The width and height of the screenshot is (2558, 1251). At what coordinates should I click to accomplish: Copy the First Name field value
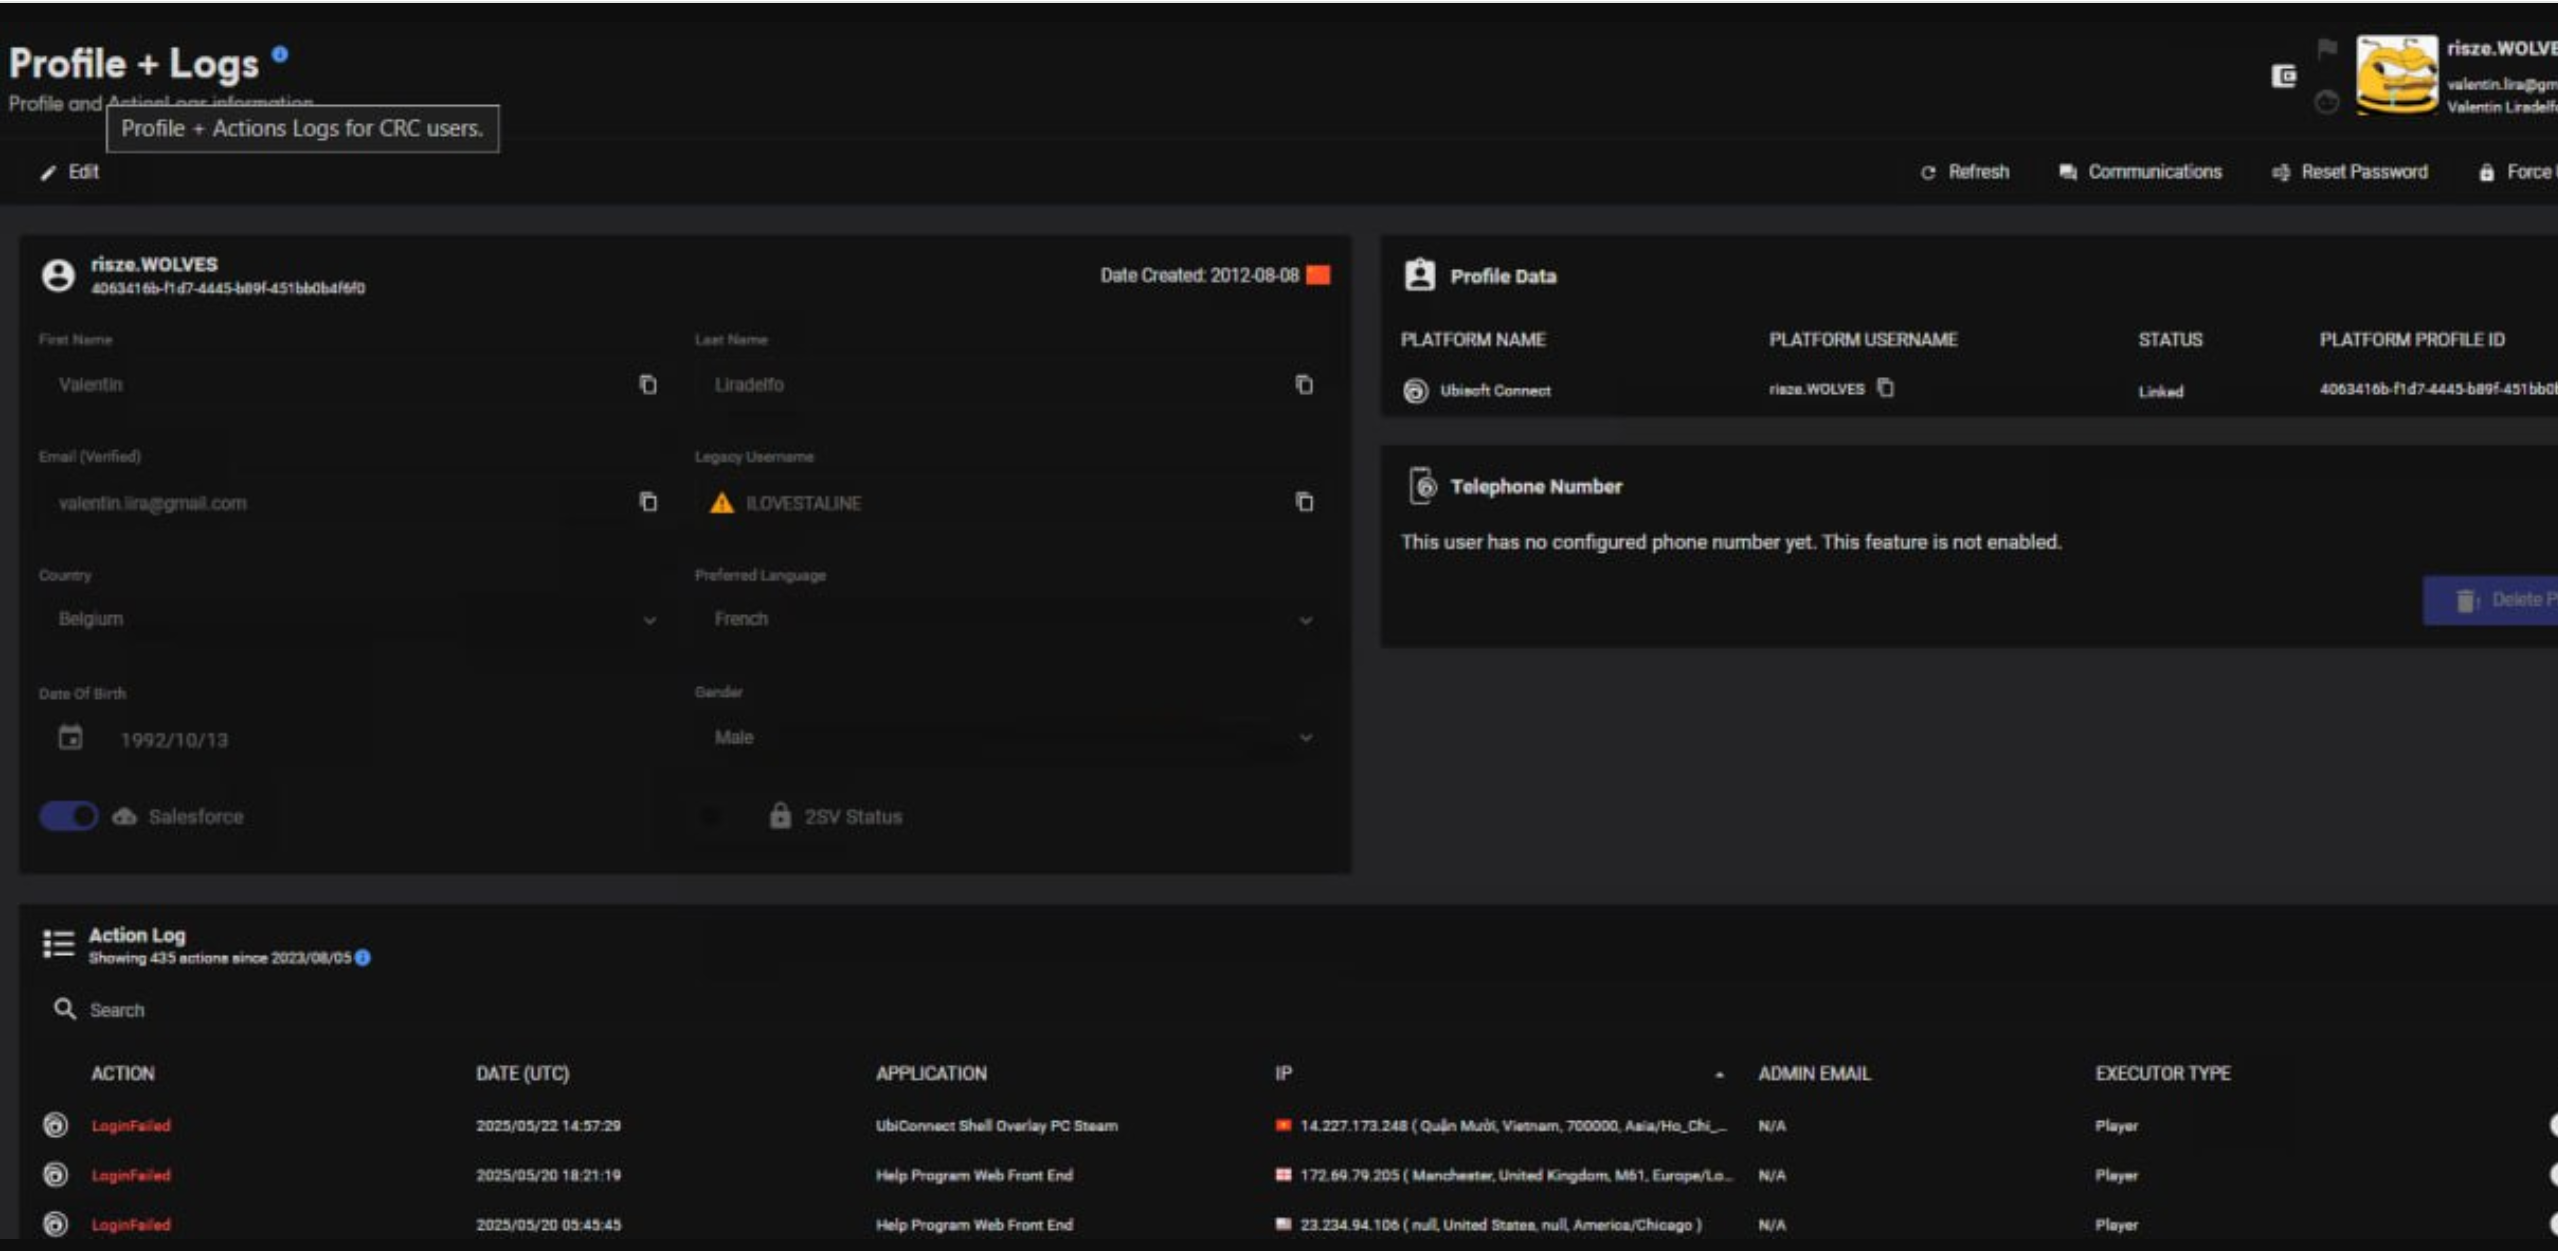click(x=648, y=385)
